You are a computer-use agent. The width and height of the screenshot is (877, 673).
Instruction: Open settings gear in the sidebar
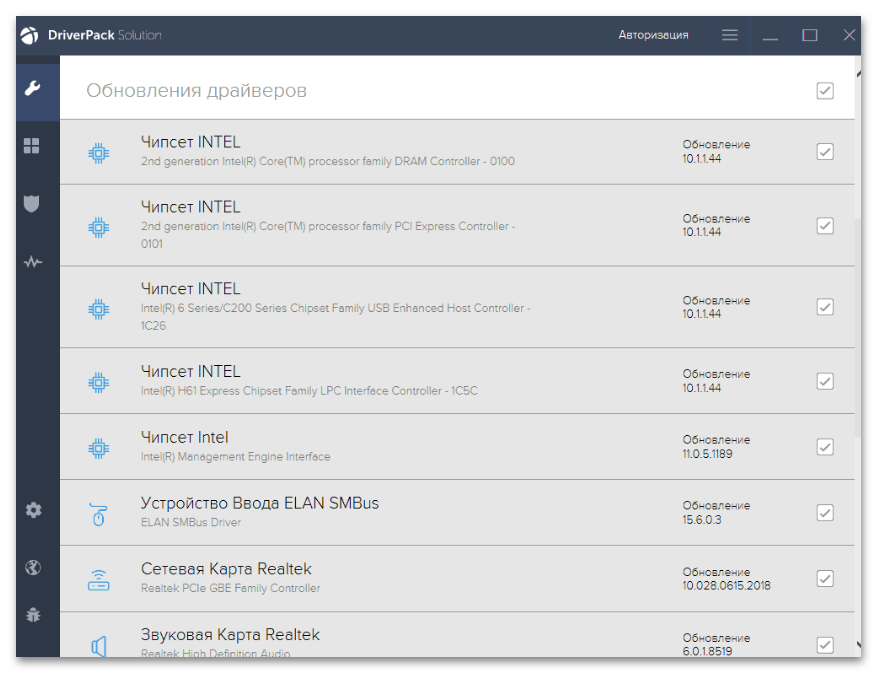tap(34, 510)
